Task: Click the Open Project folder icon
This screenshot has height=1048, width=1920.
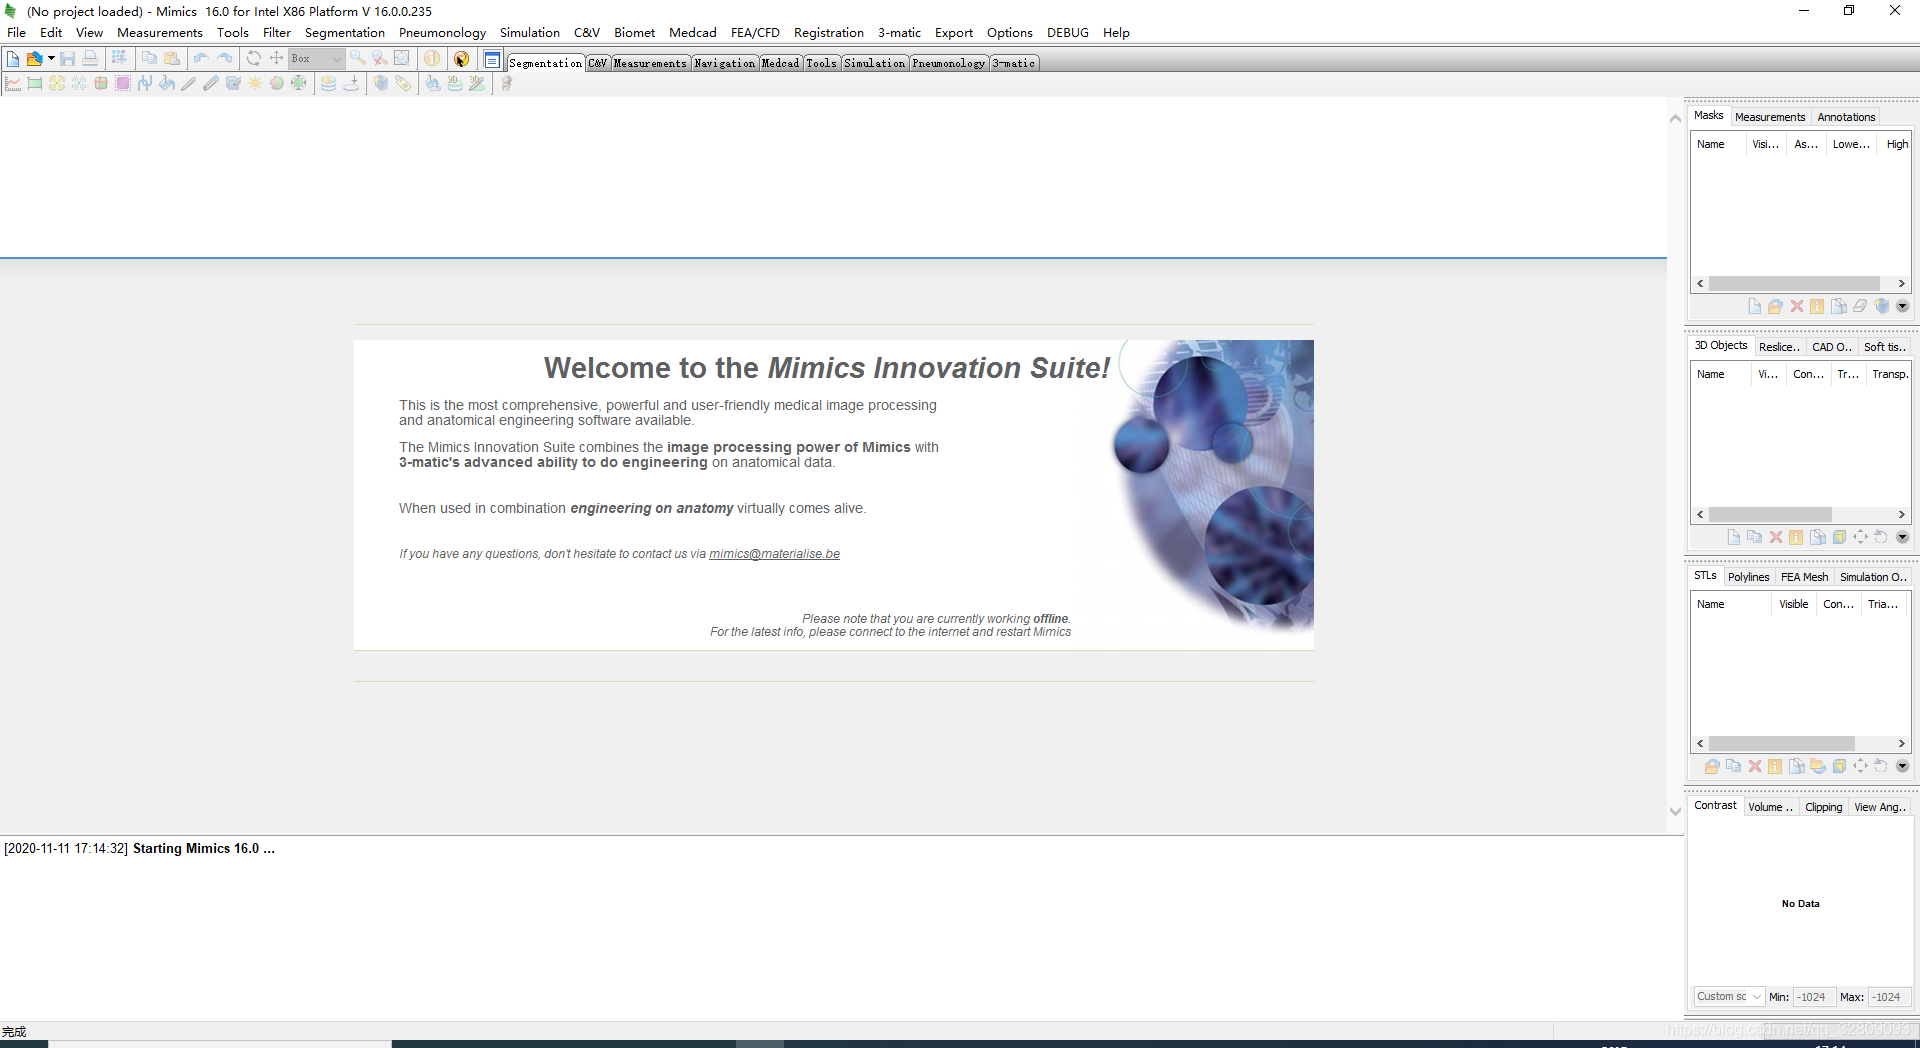Action: 35,59
